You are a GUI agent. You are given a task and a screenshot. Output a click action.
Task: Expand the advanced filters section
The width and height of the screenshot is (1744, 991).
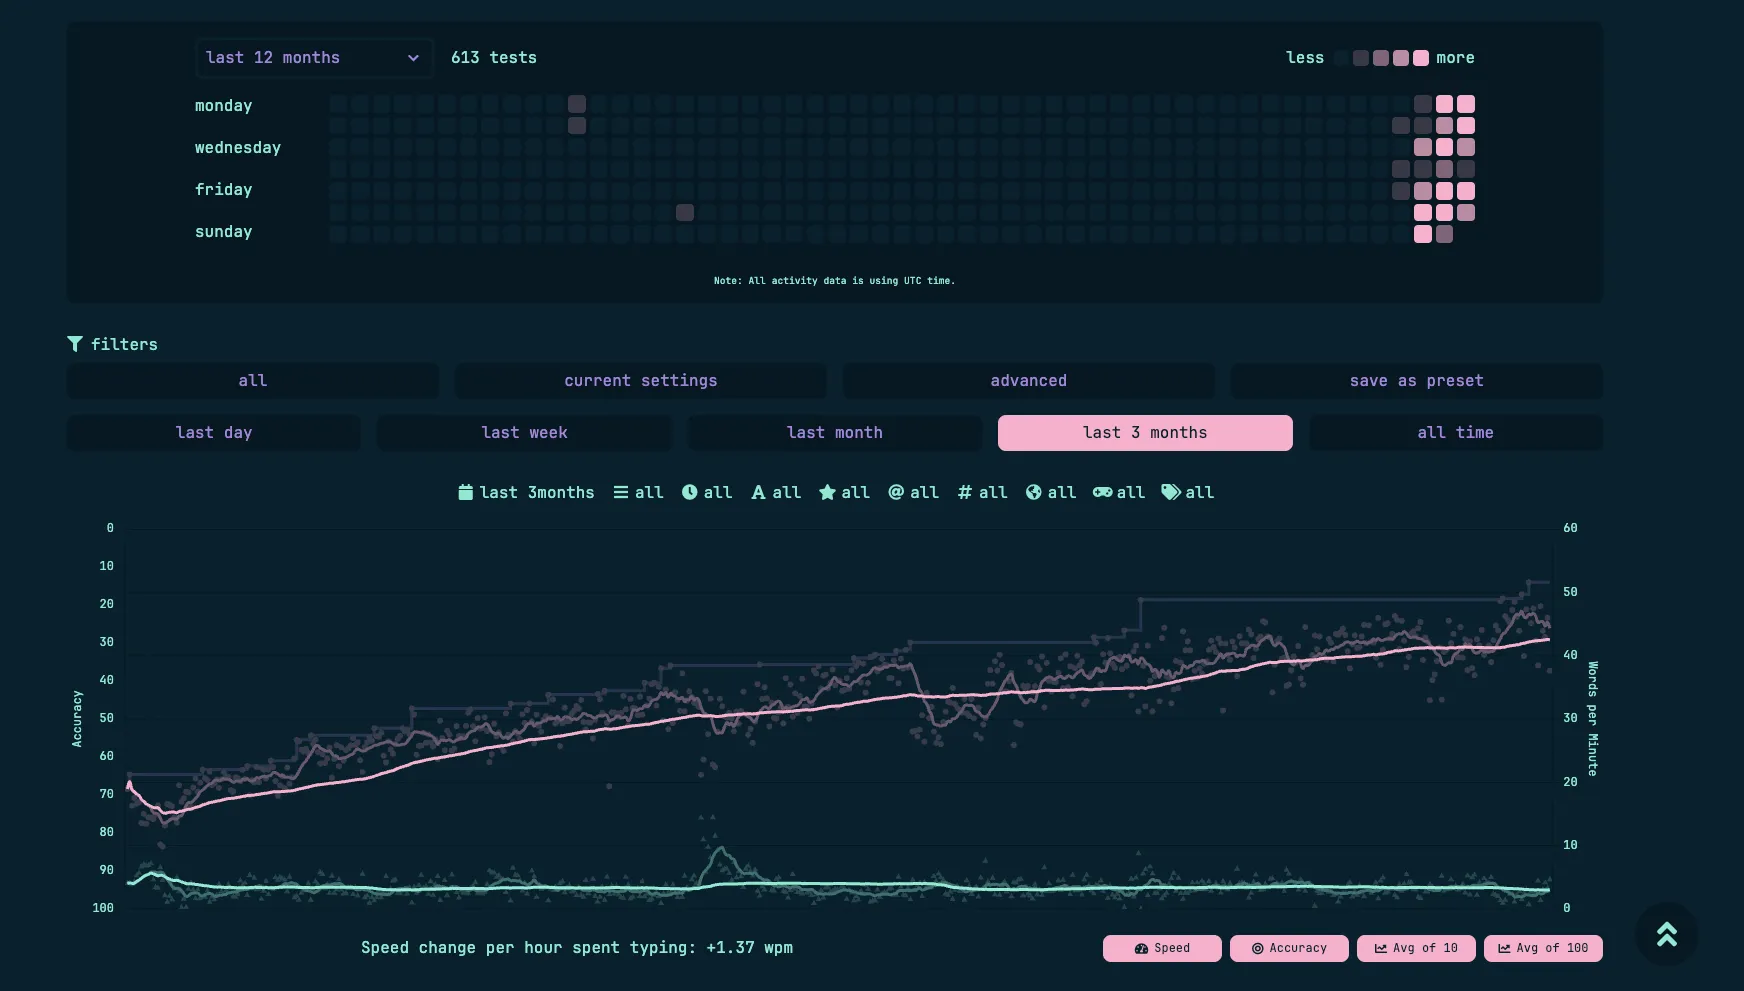pos(1028,381)
